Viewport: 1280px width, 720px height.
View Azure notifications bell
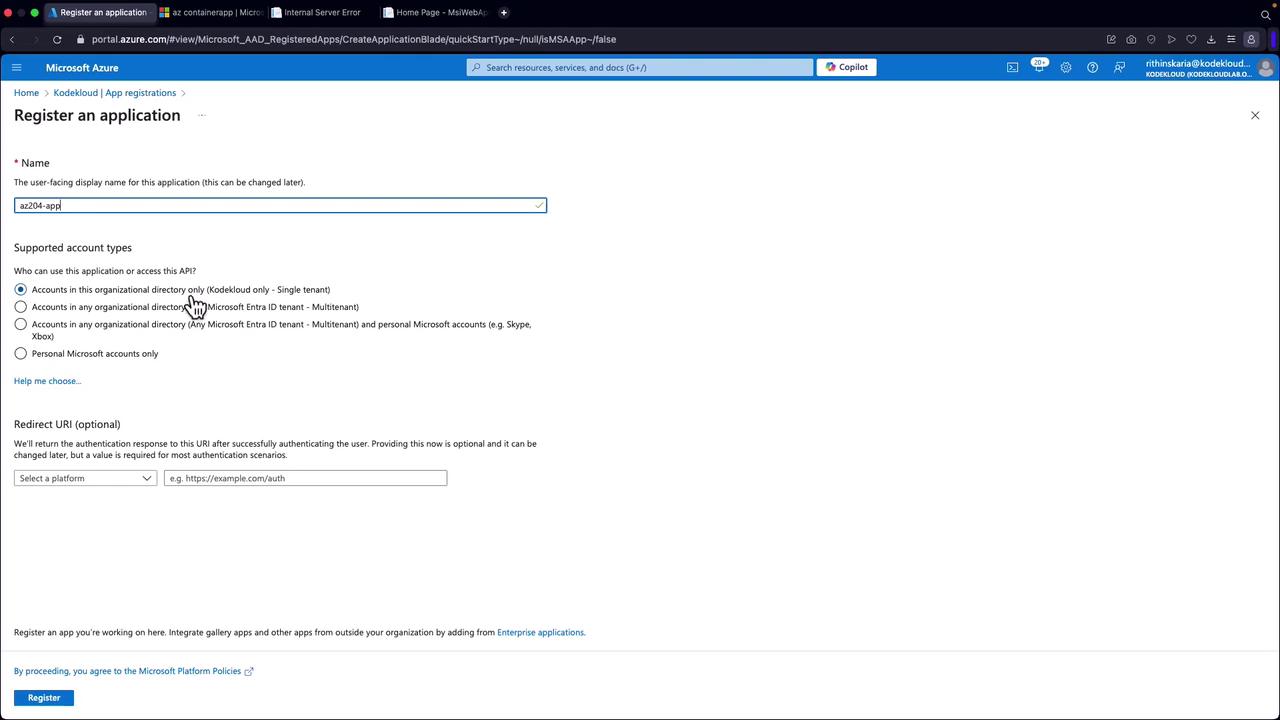tap(1039, 67)
